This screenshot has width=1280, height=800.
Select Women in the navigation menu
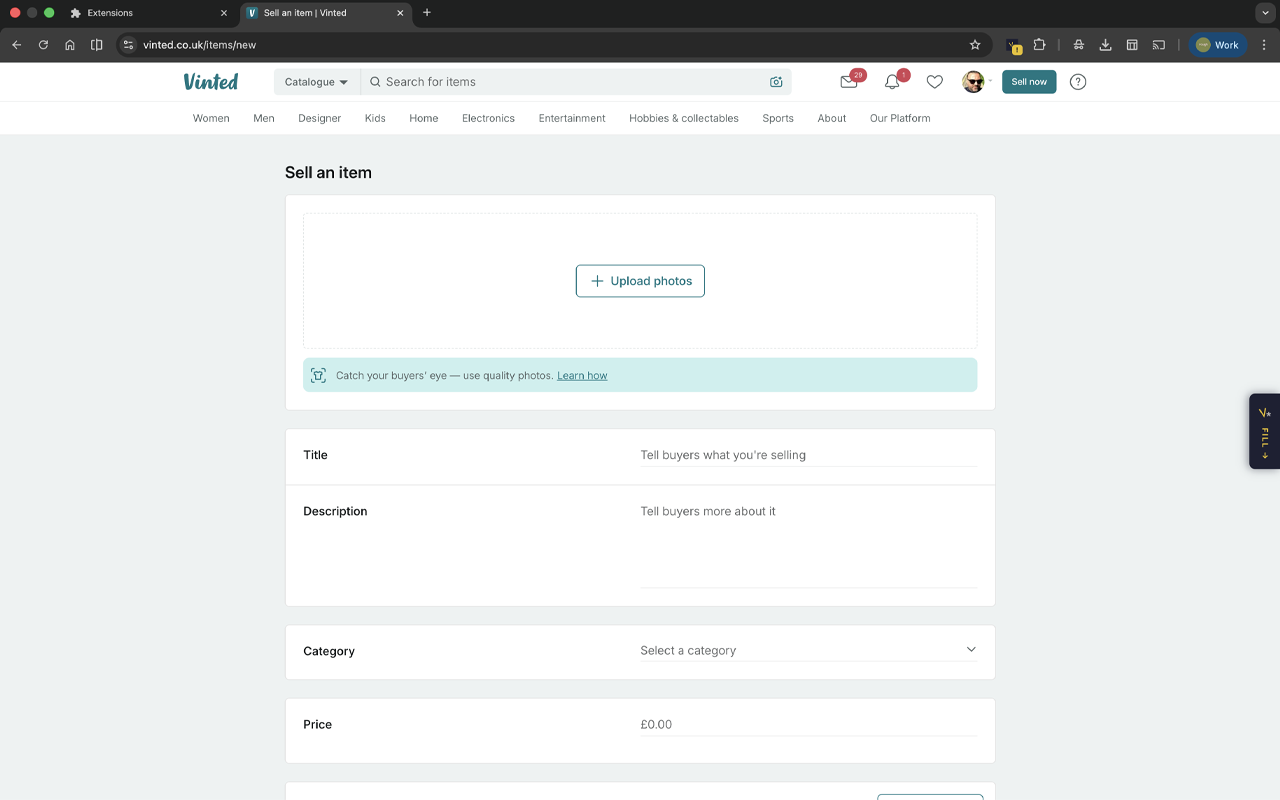[211, 118]
